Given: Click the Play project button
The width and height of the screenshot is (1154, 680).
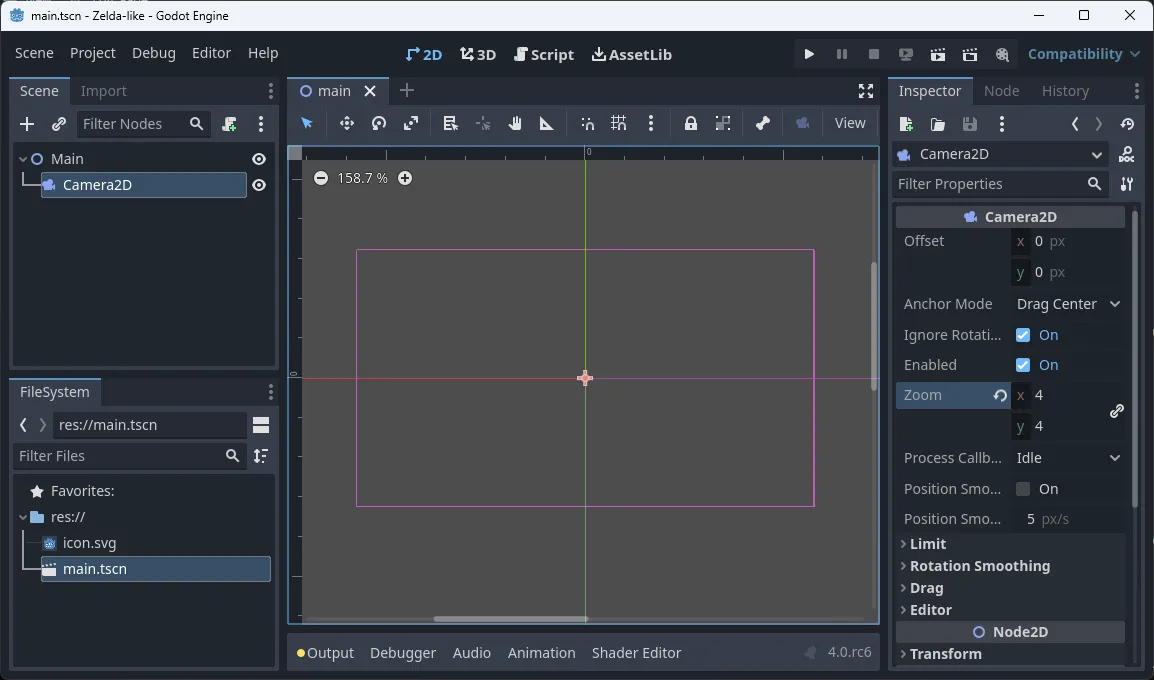Looking at the screenshot, I should pyautogui.click(x=809, y=54).
